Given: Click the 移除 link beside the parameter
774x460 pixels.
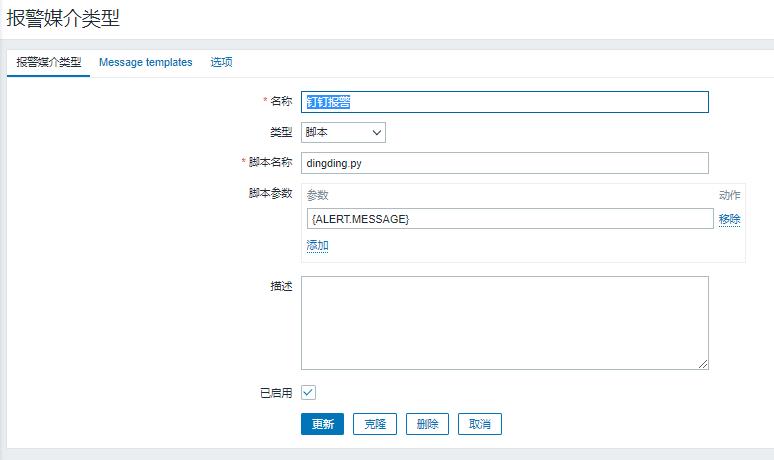Looking at the screenshot, I should tap(729, 219).
